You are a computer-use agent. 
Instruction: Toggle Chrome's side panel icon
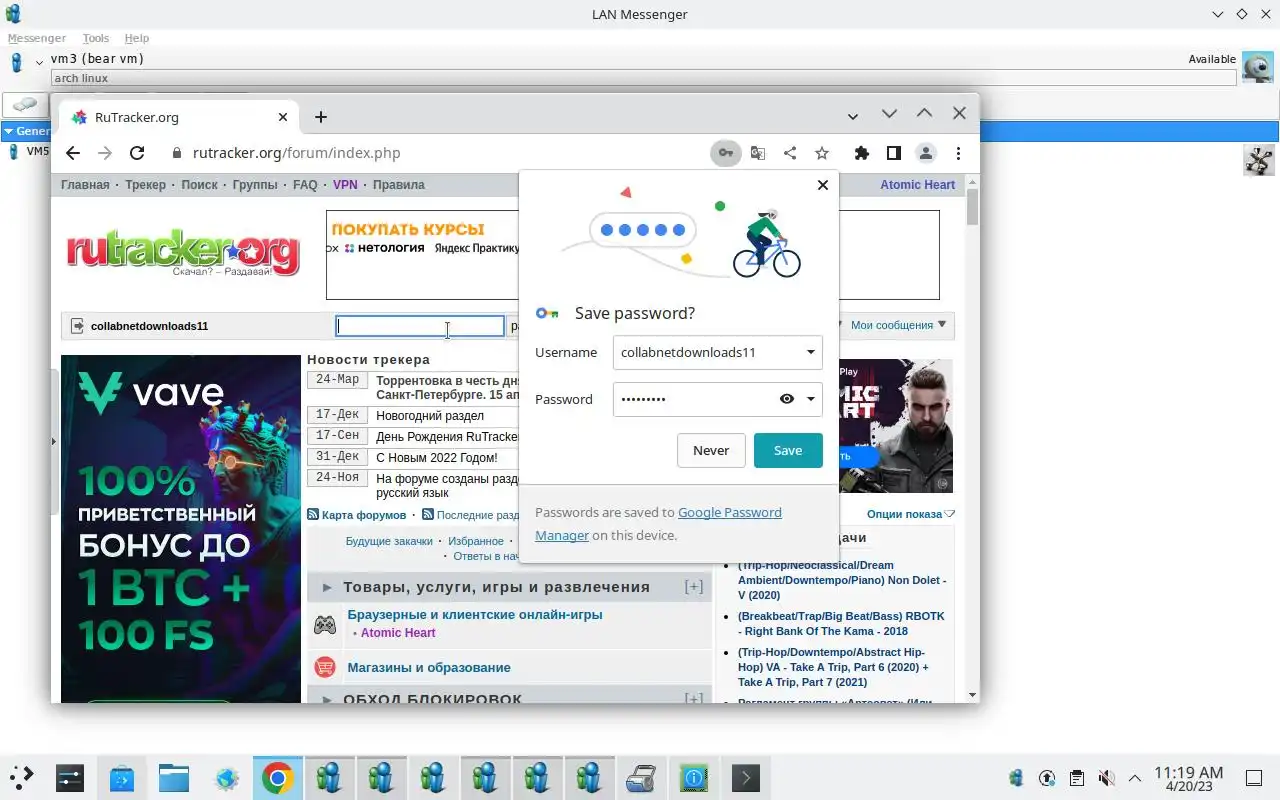pyautogui.click(x=894, y=153)
